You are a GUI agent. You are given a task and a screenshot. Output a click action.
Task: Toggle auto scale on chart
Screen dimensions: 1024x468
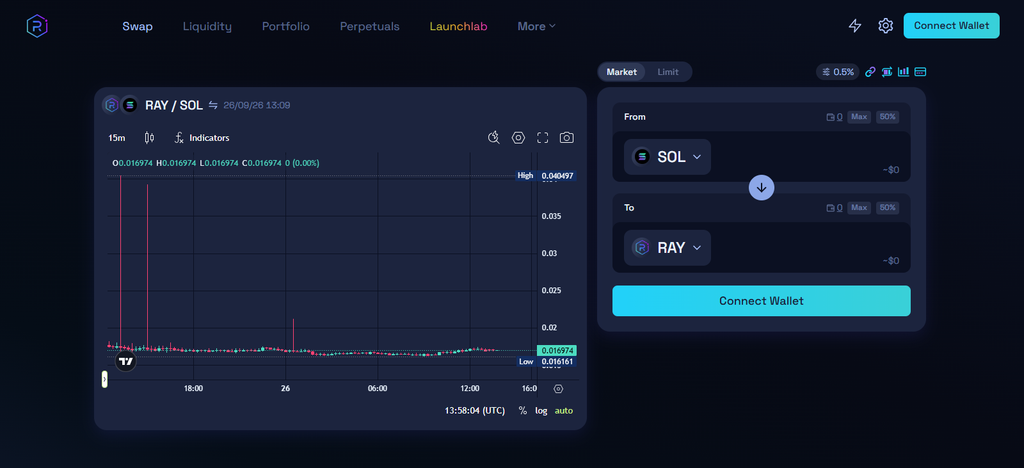pyautogui.click(x=564, y=411)
